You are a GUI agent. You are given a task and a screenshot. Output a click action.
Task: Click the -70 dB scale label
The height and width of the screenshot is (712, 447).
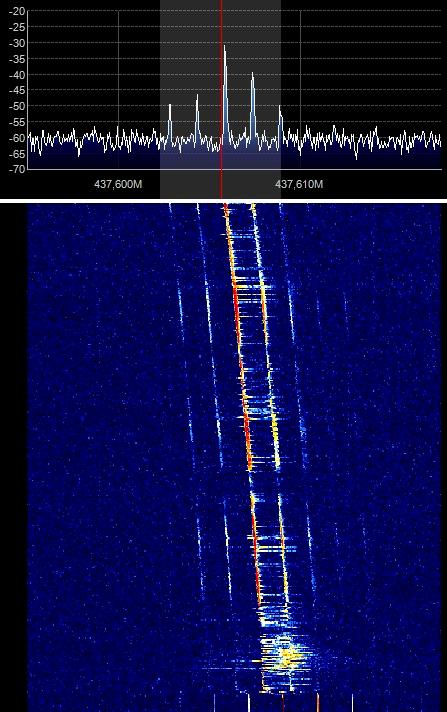pos(17,169)
